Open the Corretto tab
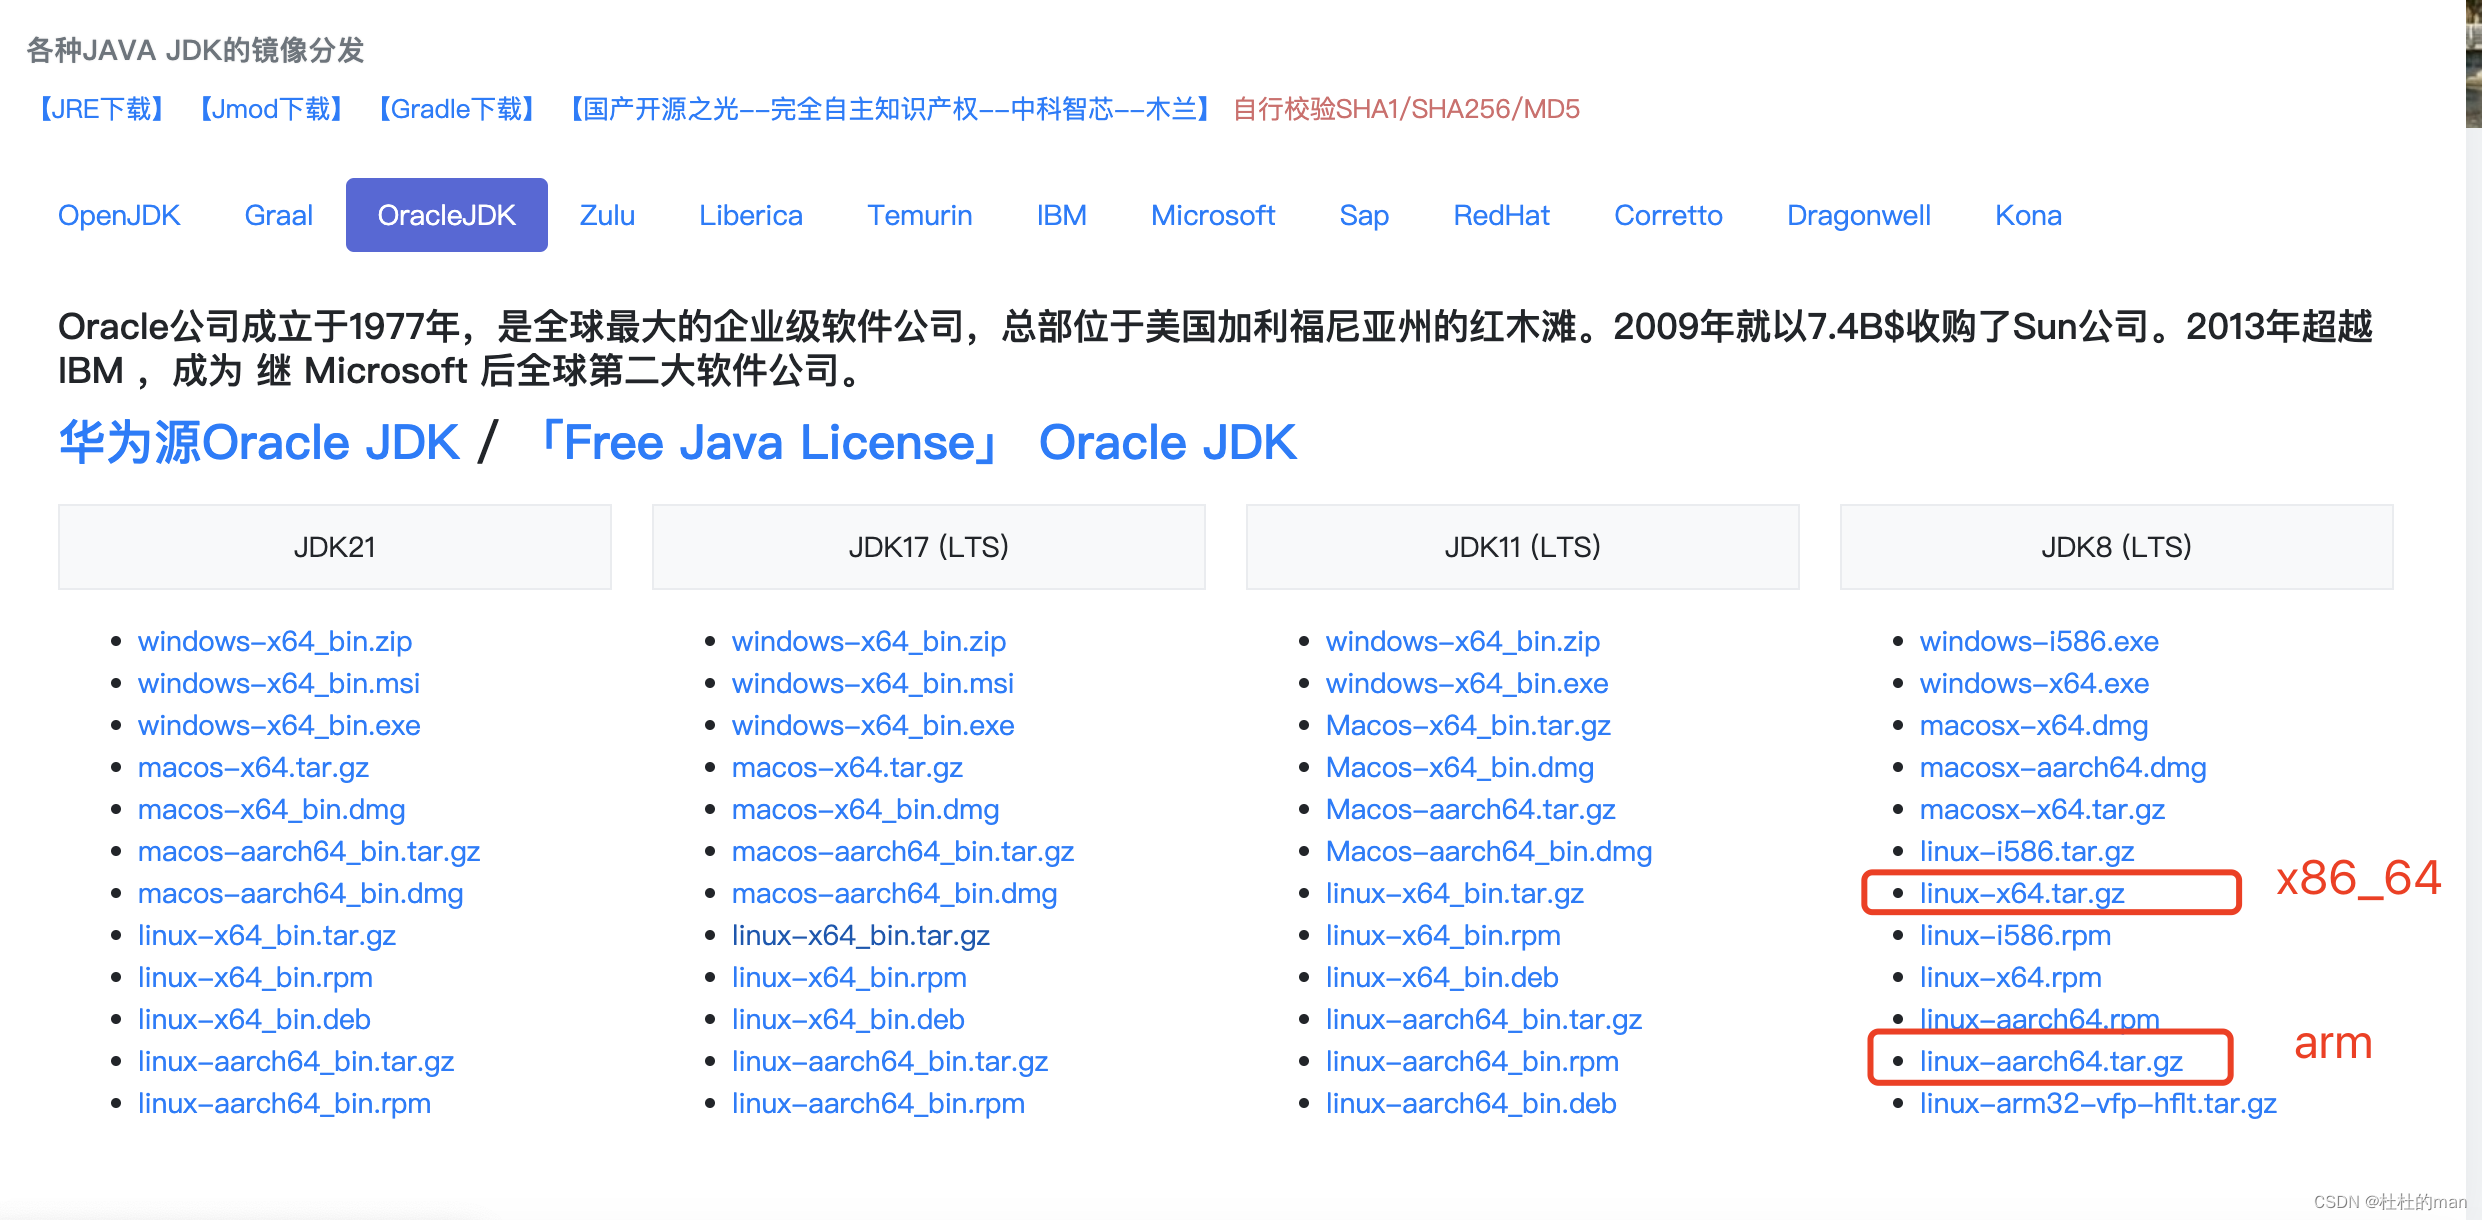 (1668, 215)
